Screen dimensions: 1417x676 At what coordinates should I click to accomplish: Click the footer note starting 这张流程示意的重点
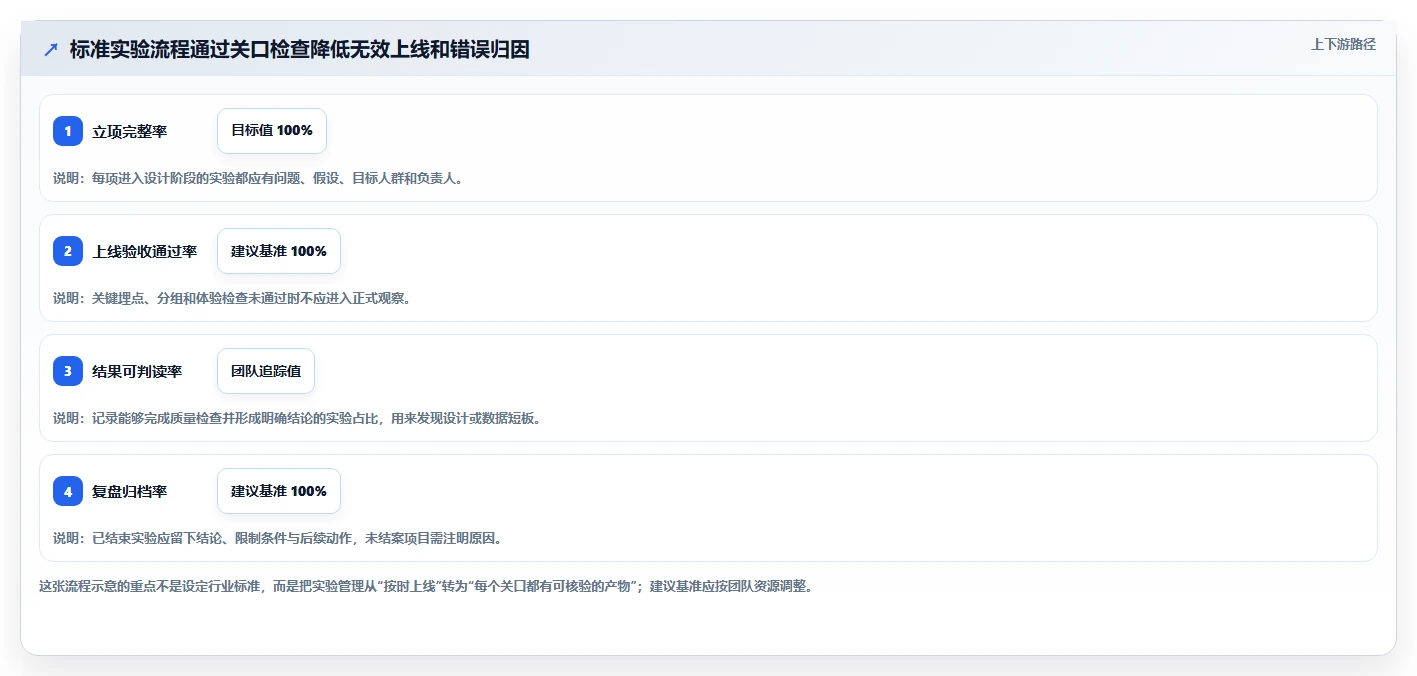tap(426, 586)
